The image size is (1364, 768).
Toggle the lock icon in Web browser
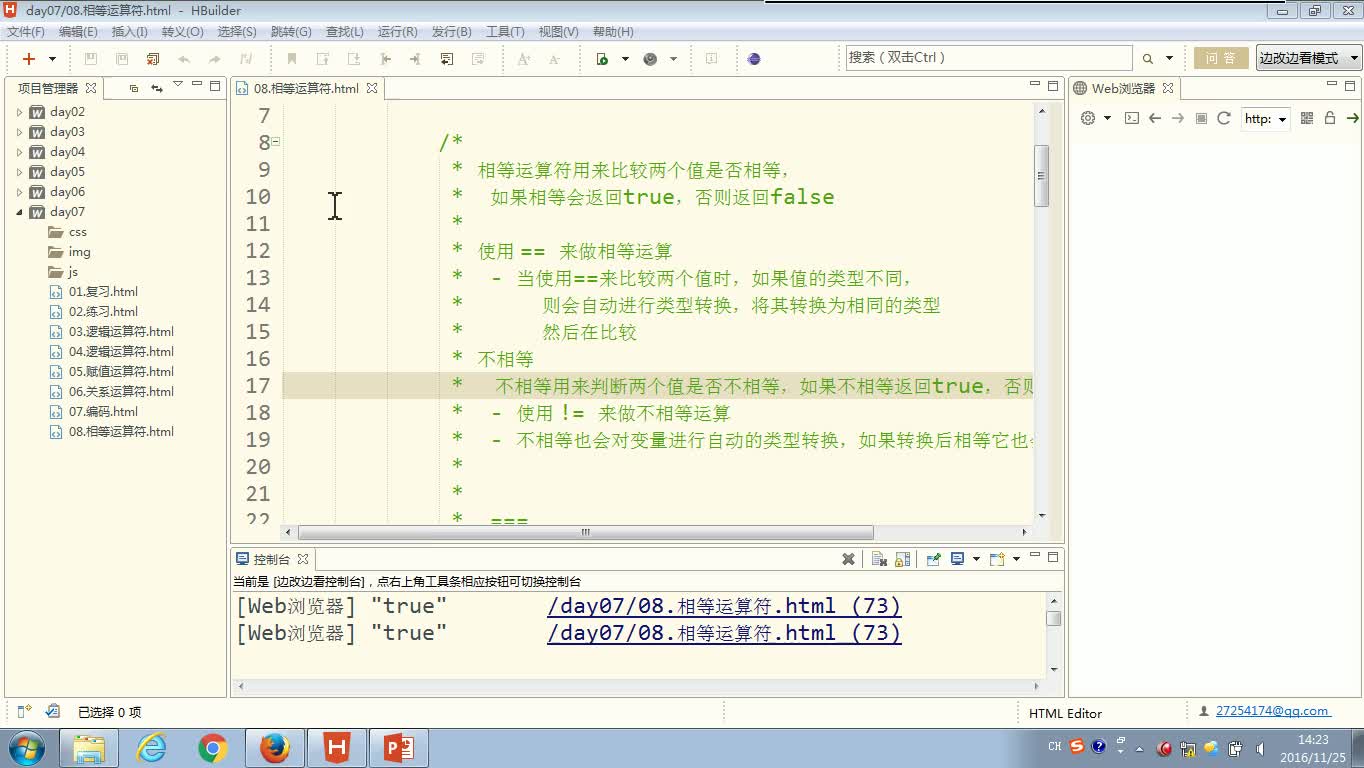tap(1330, 118)
